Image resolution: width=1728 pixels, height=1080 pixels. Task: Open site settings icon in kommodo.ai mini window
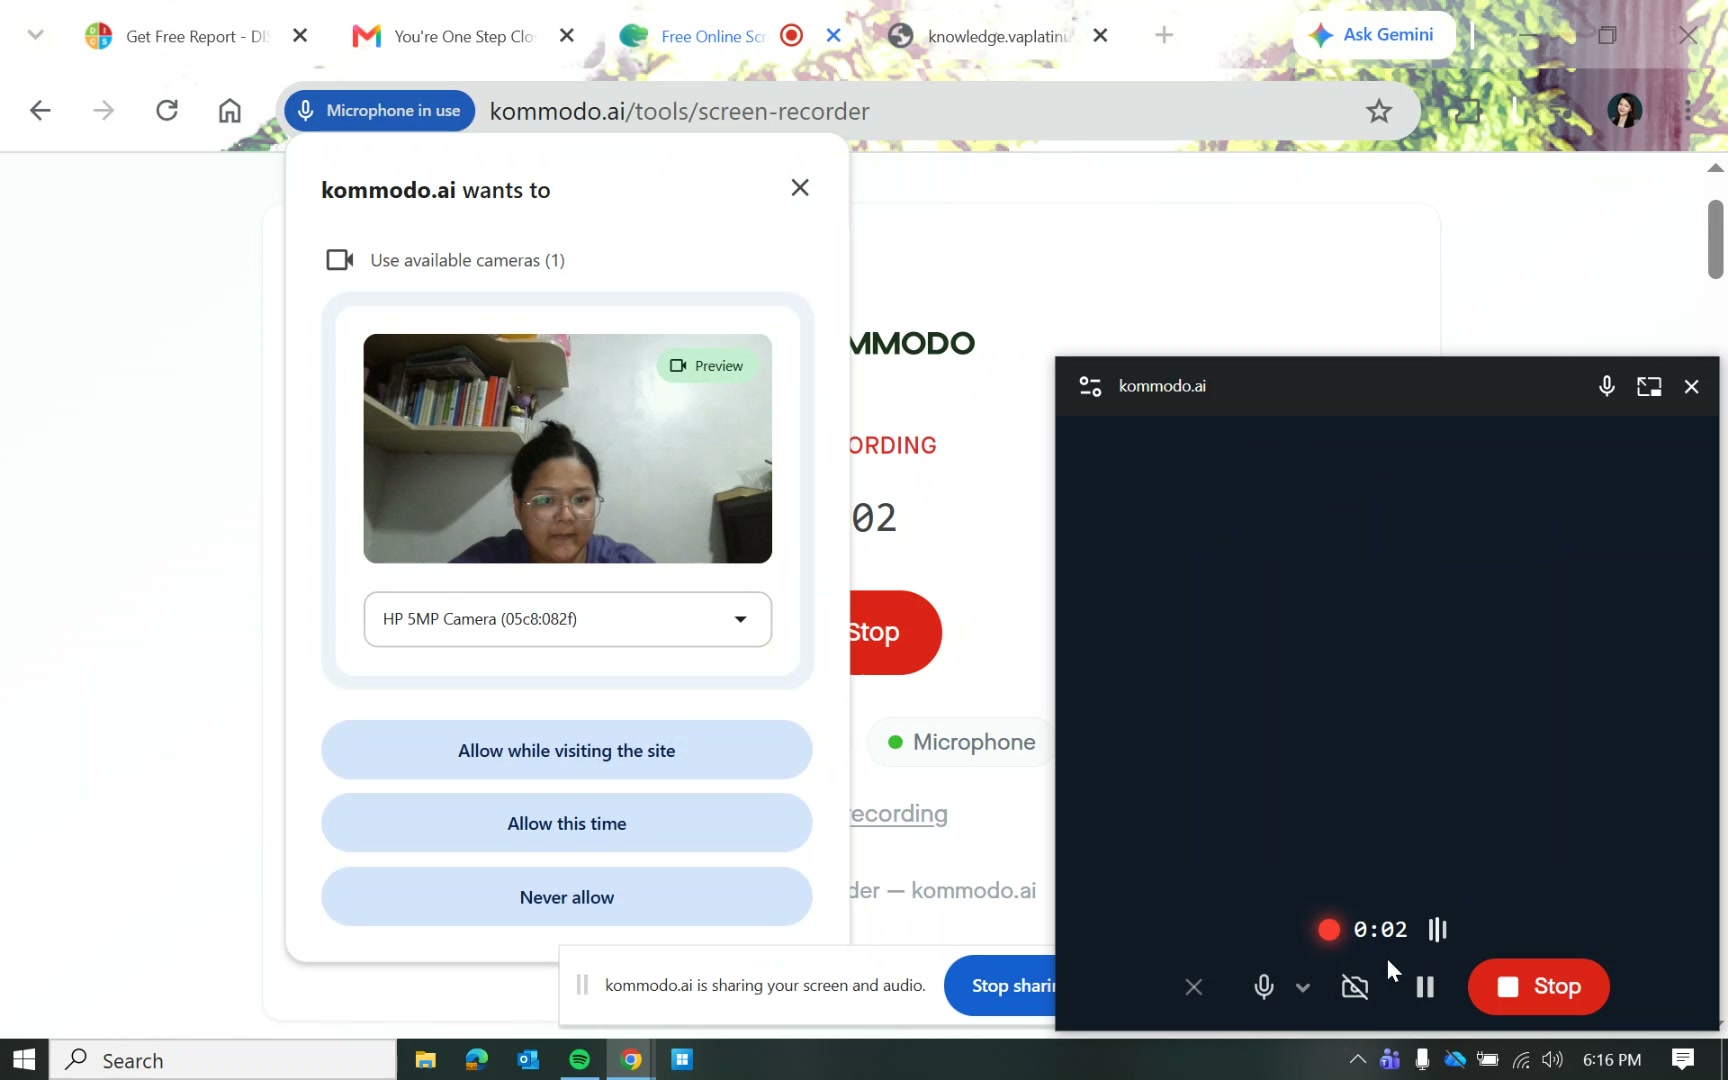click(x=1090, y=386)
